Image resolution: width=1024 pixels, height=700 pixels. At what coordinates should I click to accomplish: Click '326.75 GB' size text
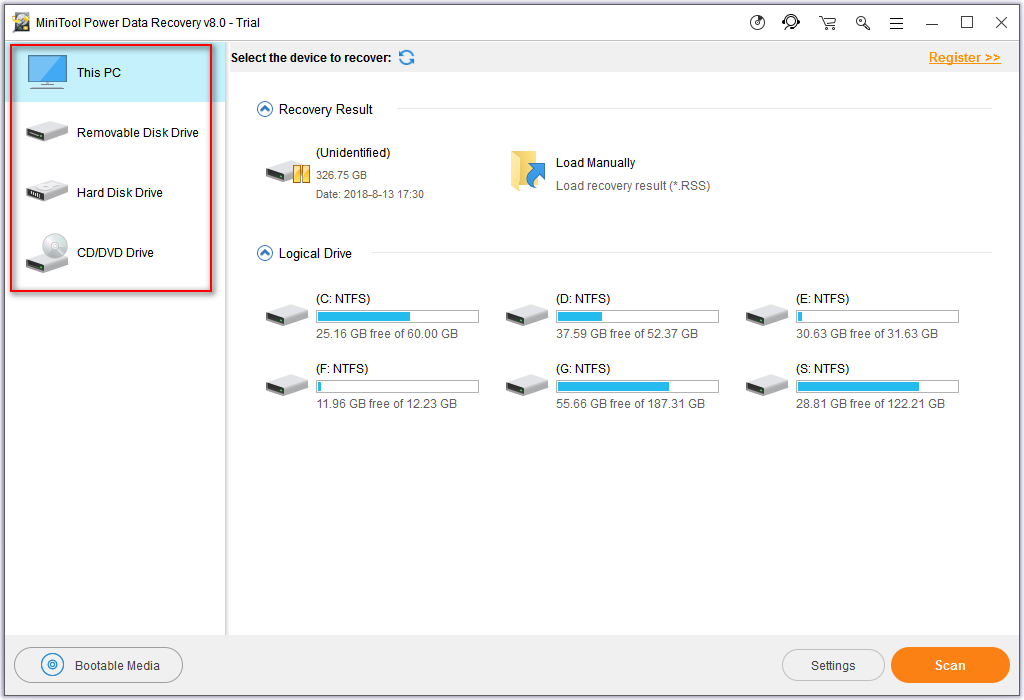[x=342, y=175]
